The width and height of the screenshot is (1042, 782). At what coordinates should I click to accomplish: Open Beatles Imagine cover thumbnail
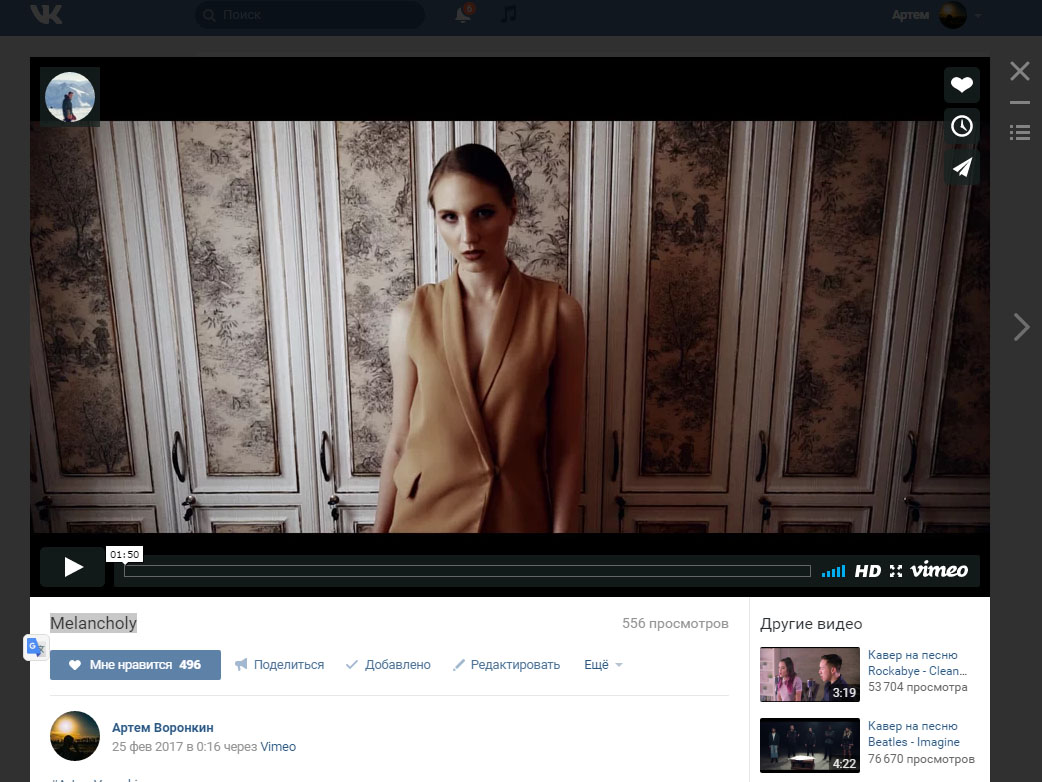click(809, 745)
